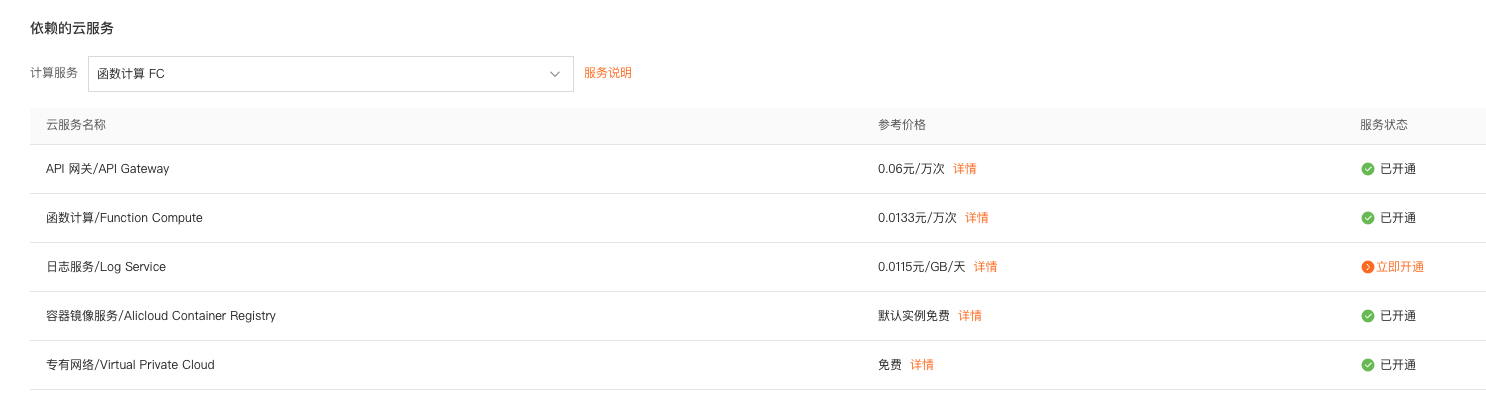
Task: Open 详情 for the Virtual Private Cloud price
Action: point(922,365)
